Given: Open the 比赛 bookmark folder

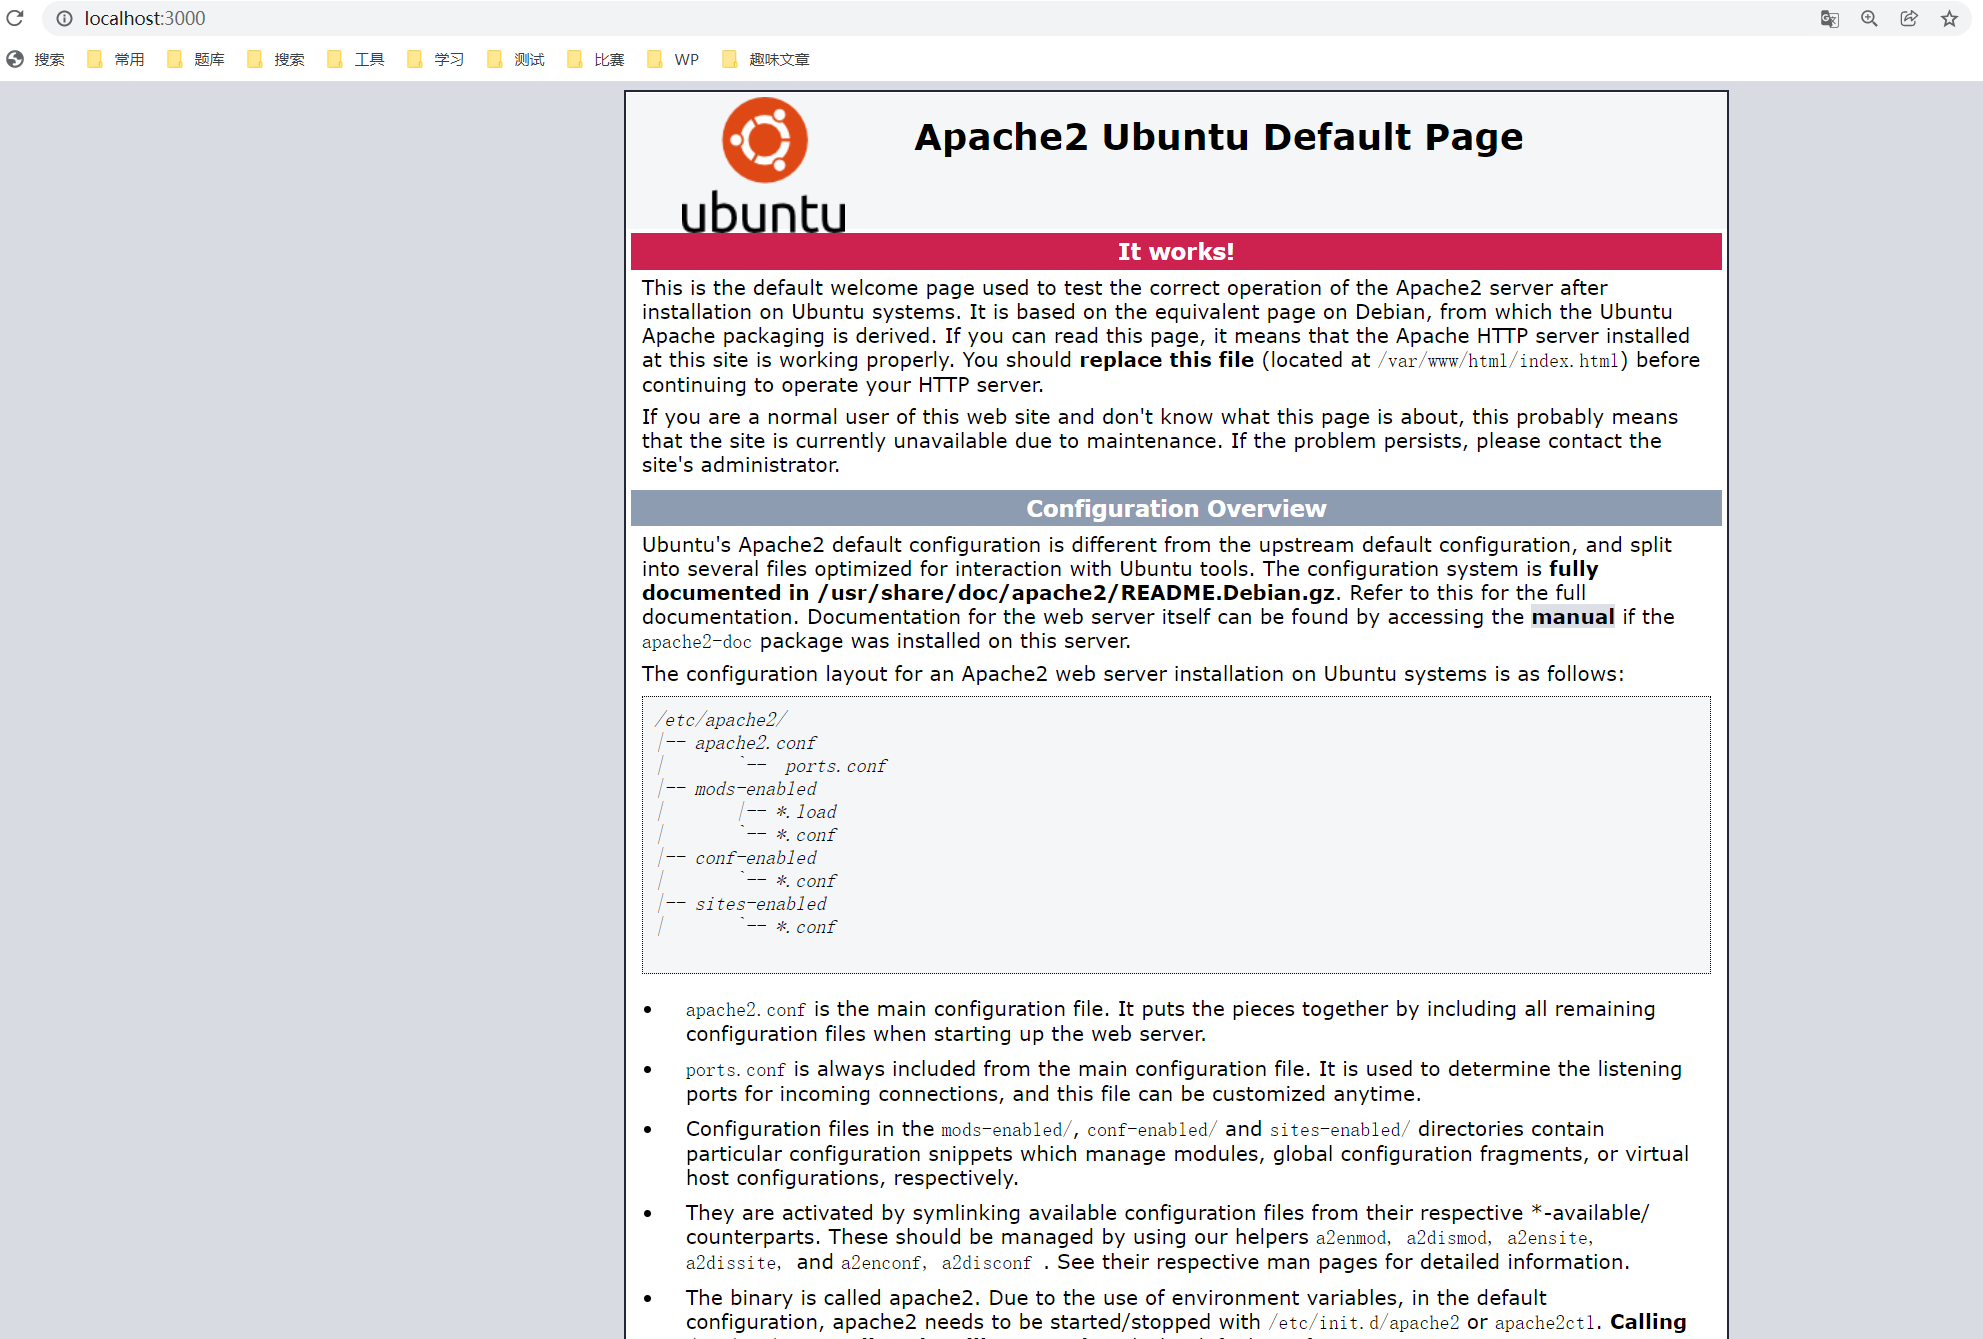Looking at the screenshot, I should click(596, 59).
